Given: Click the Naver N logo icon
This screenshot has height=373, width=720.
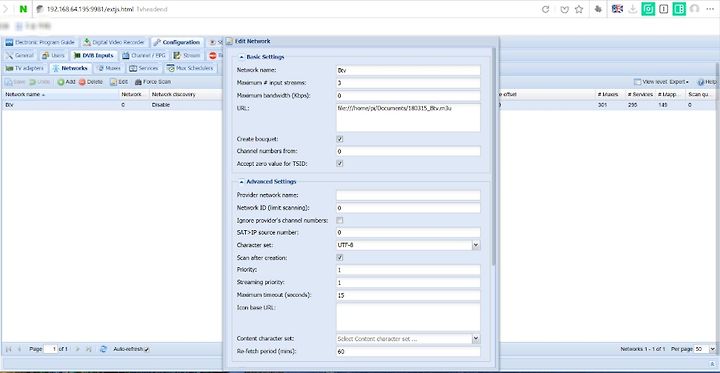Looking at the screenshot, I should click(x=23, y=9).
